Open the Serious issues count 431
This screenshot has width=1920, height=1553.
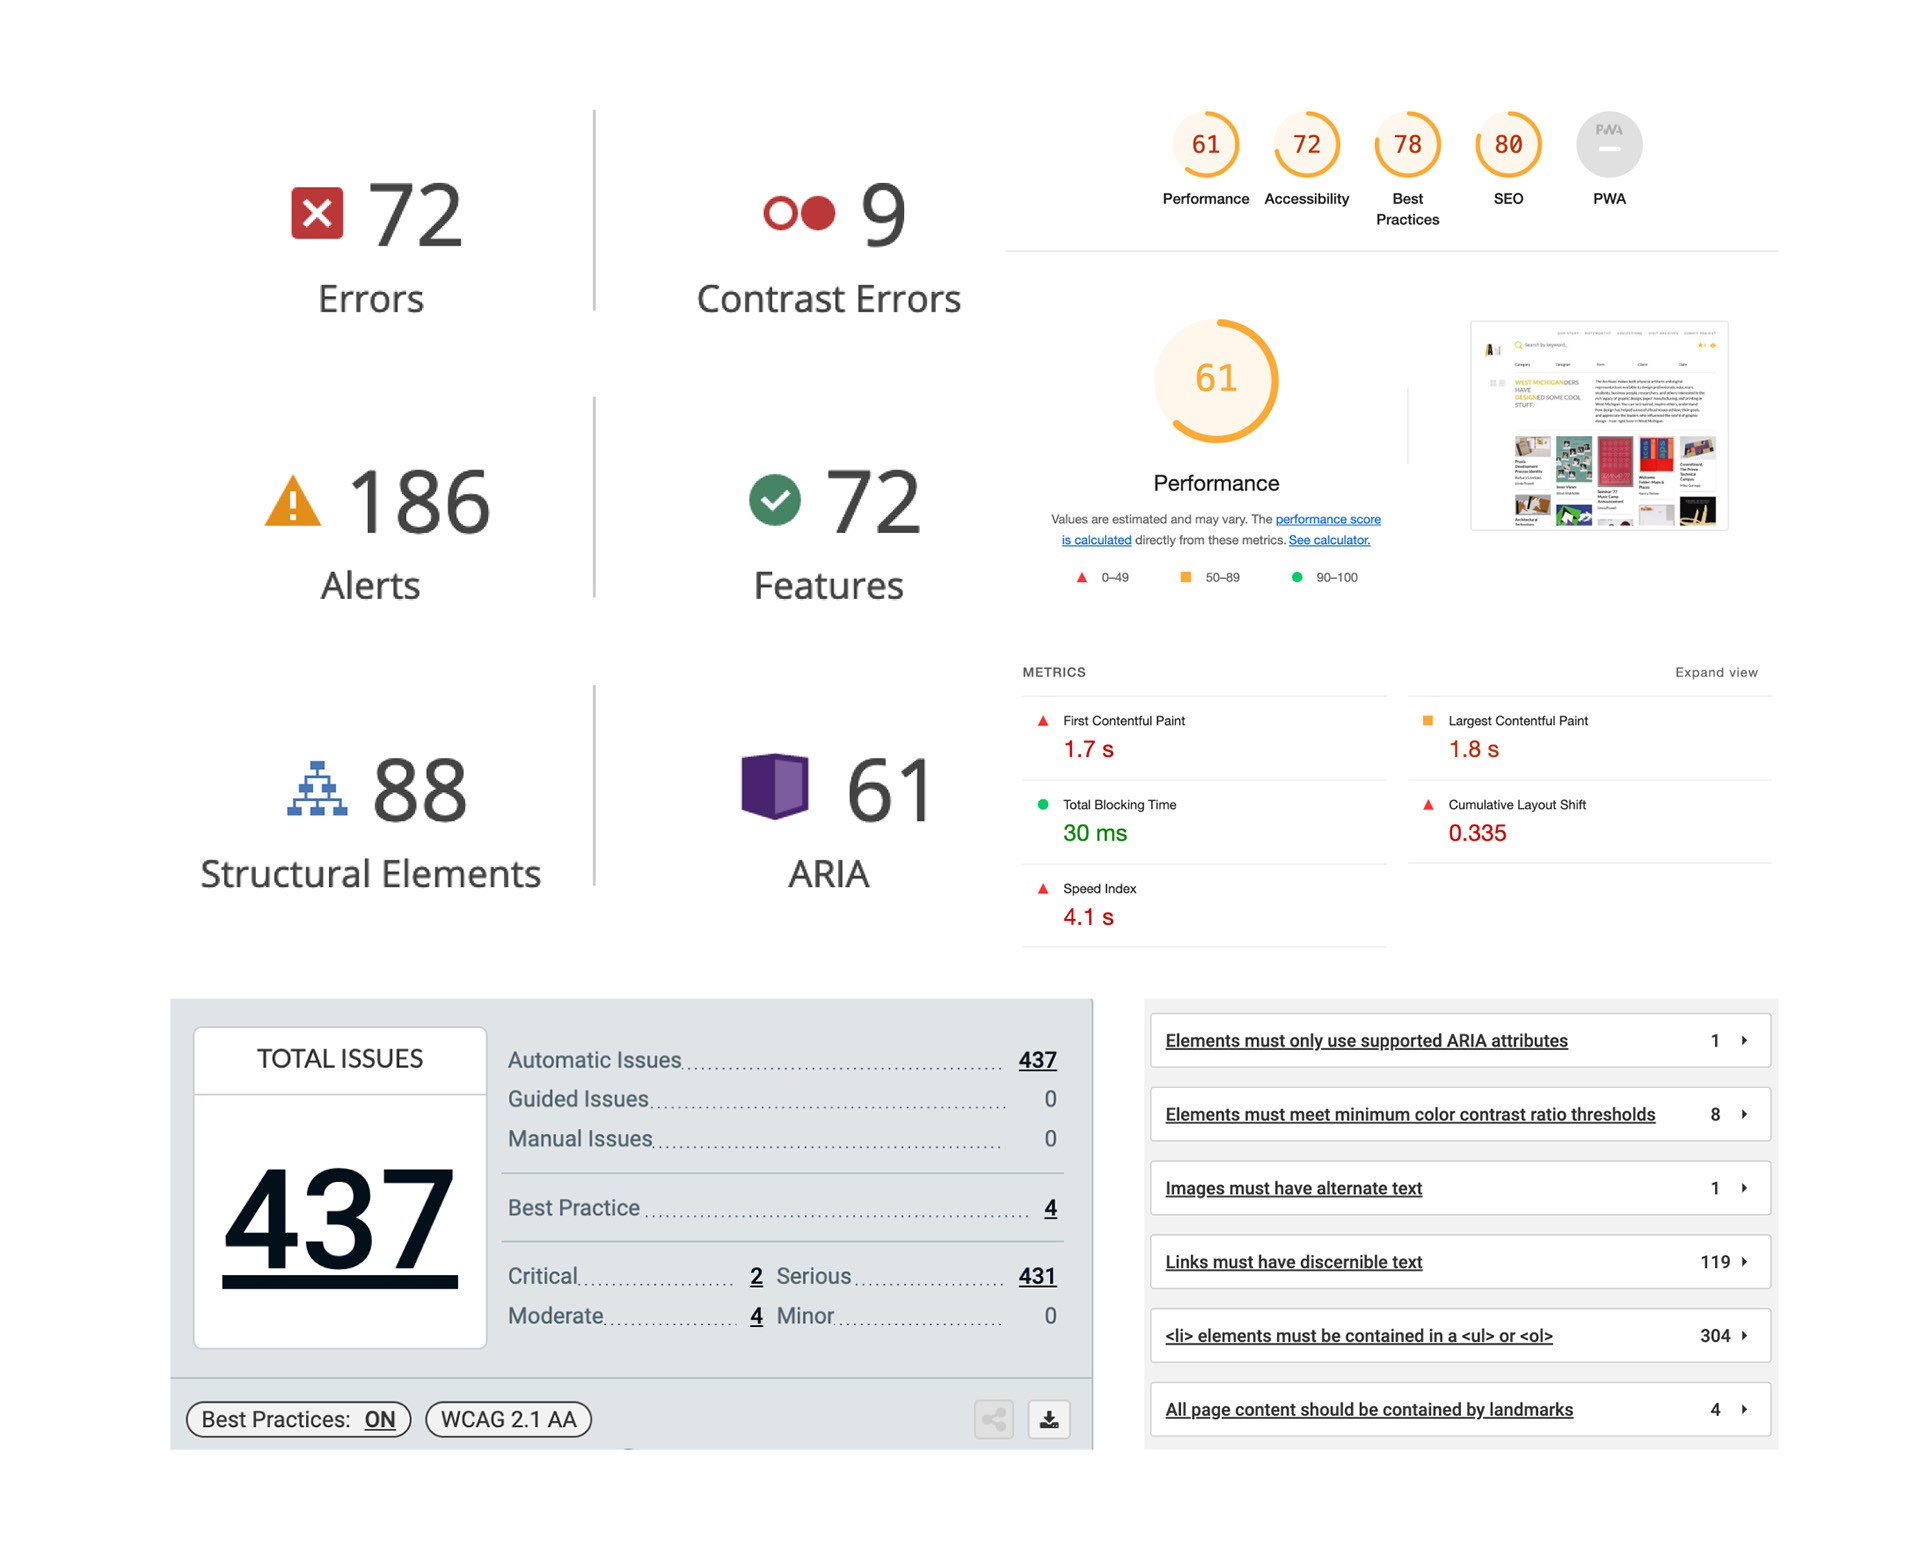pyautogui.click(x=1037, y=1276)
